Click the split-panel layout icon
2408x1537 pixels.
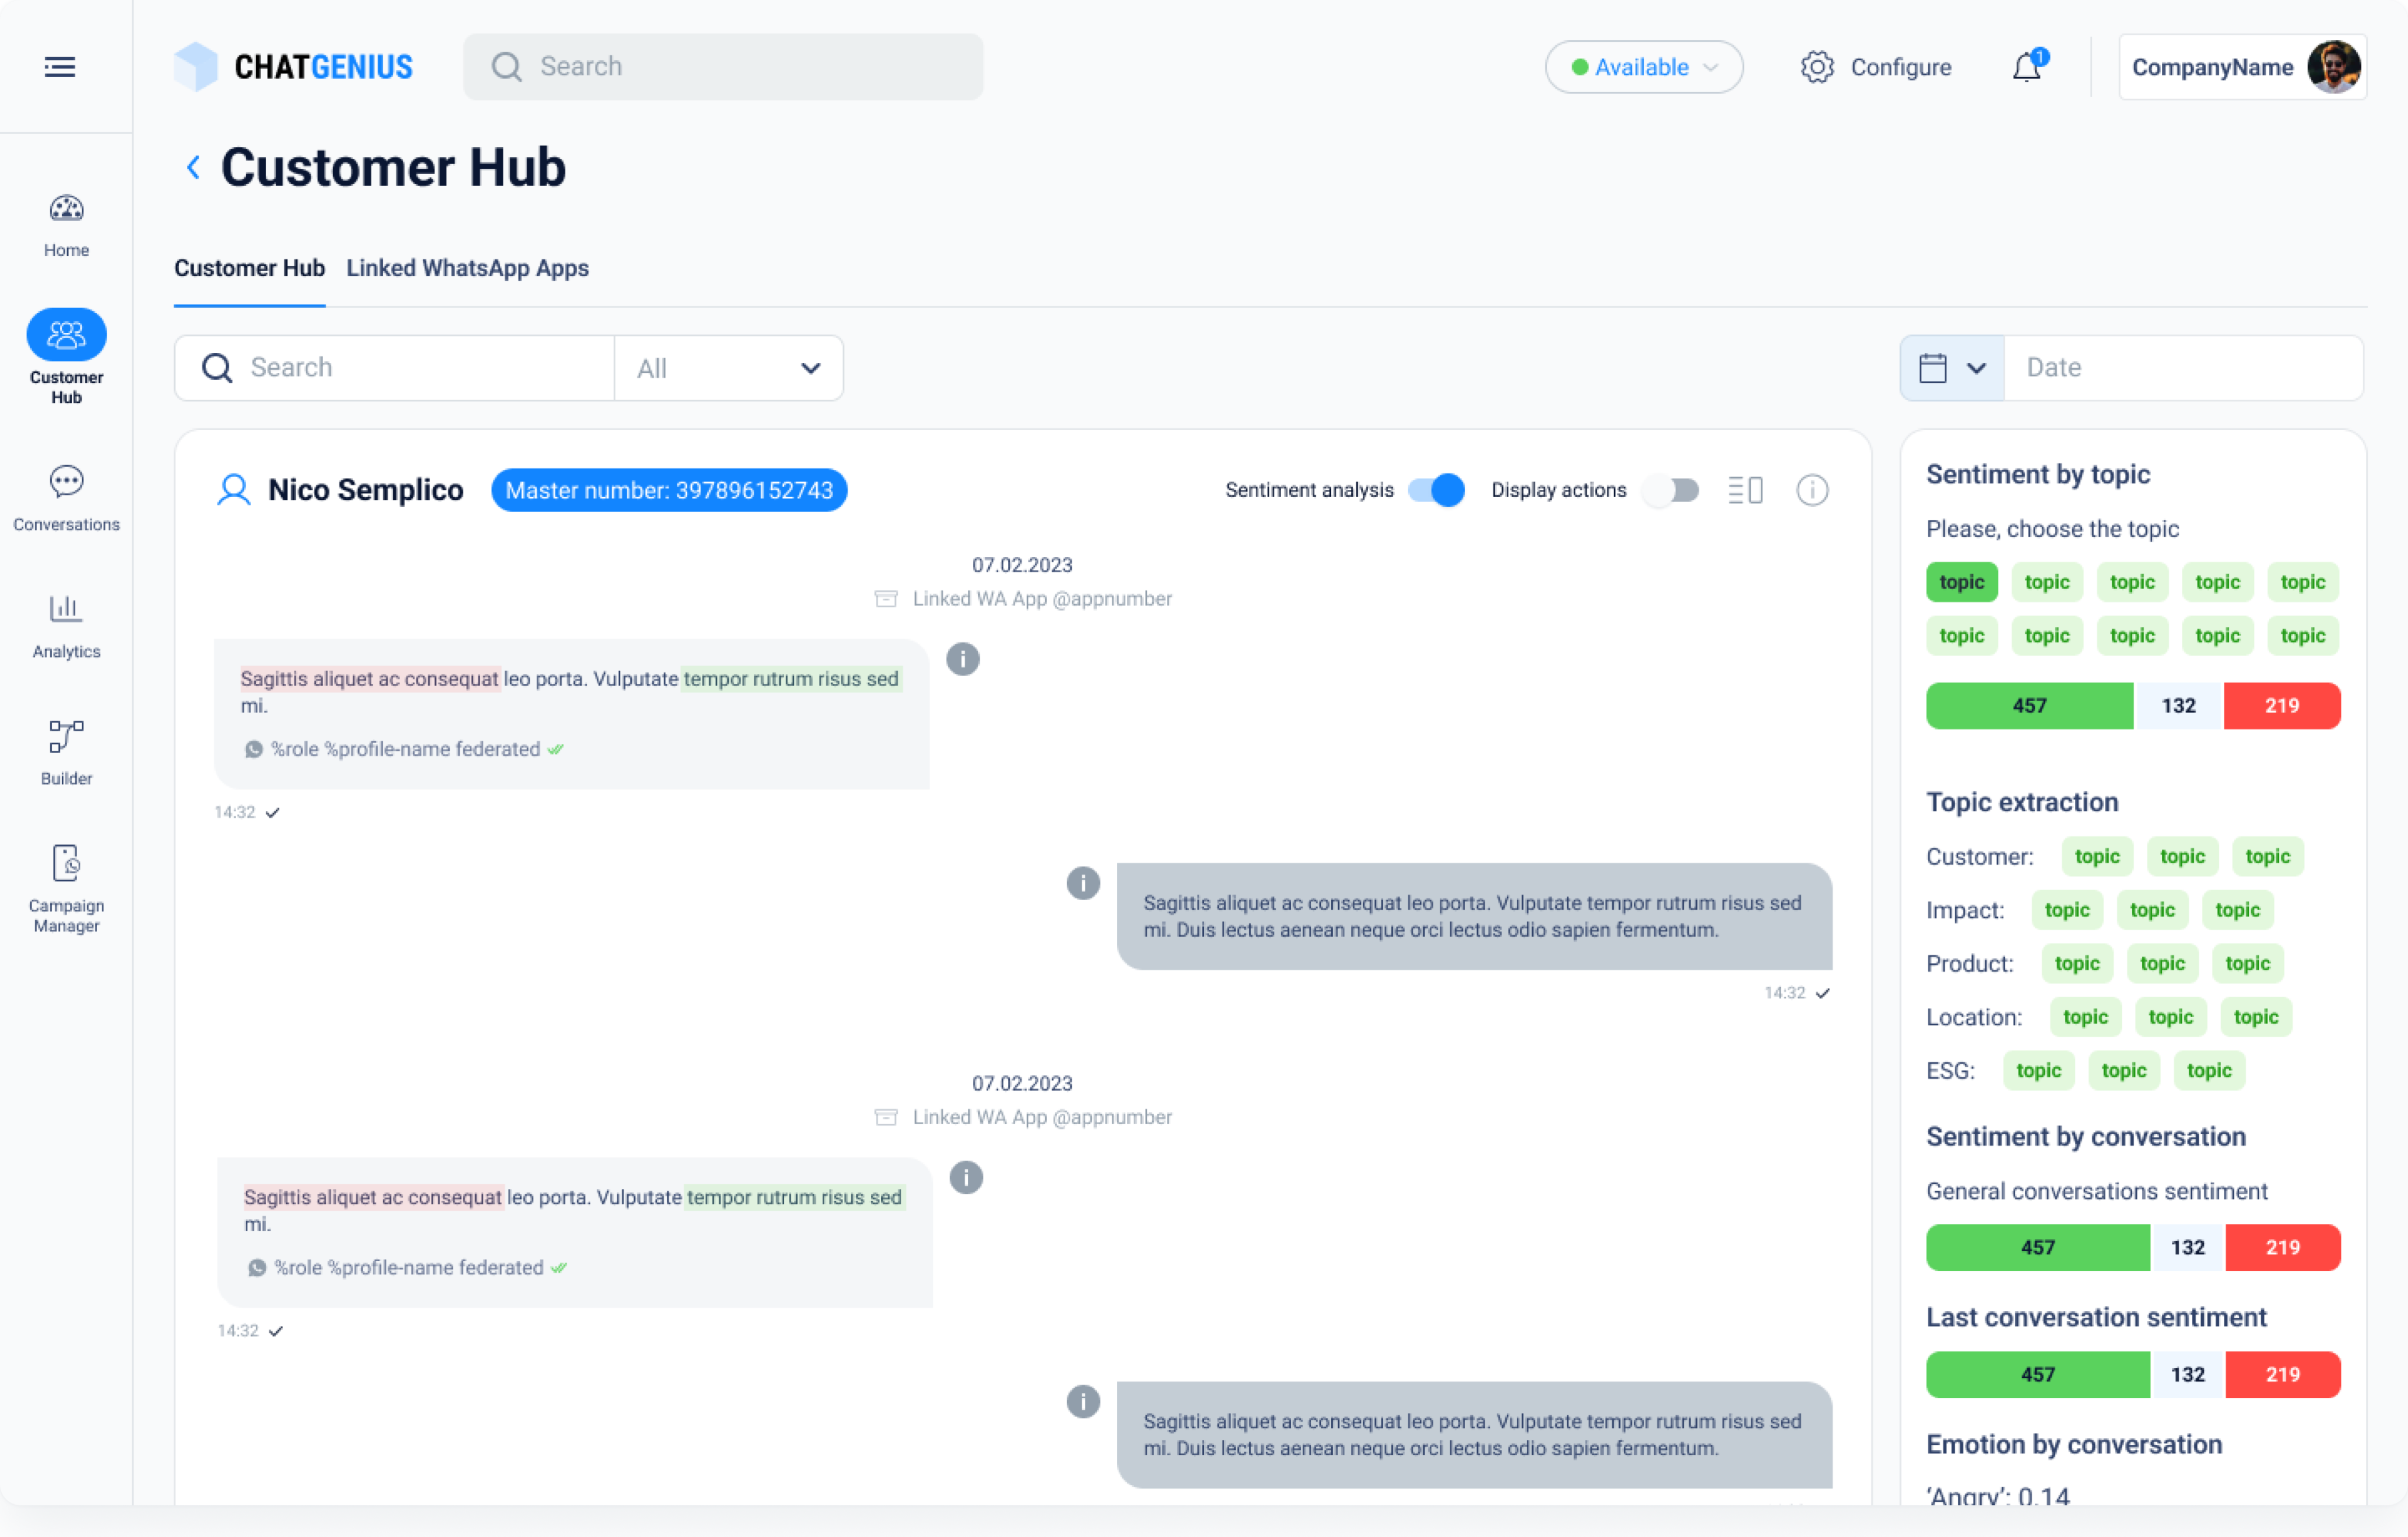click(x=1745, y=490)
